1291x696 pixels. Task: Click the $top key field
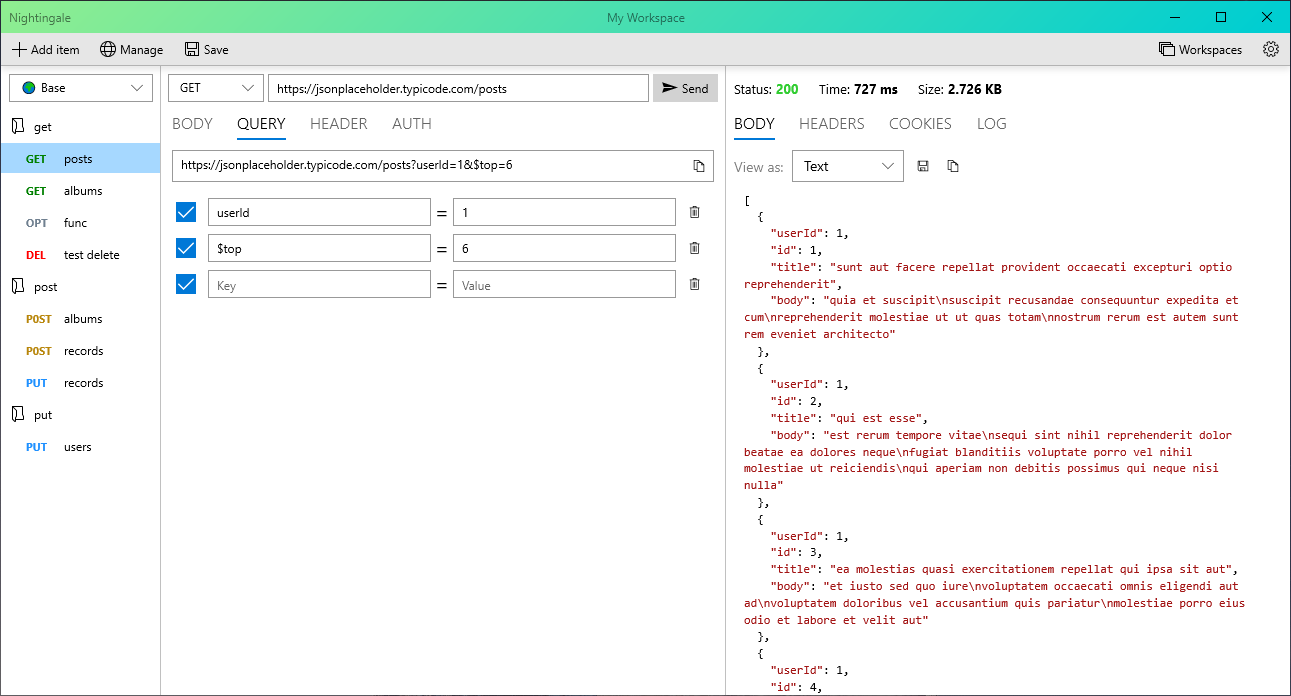point(319,248)
